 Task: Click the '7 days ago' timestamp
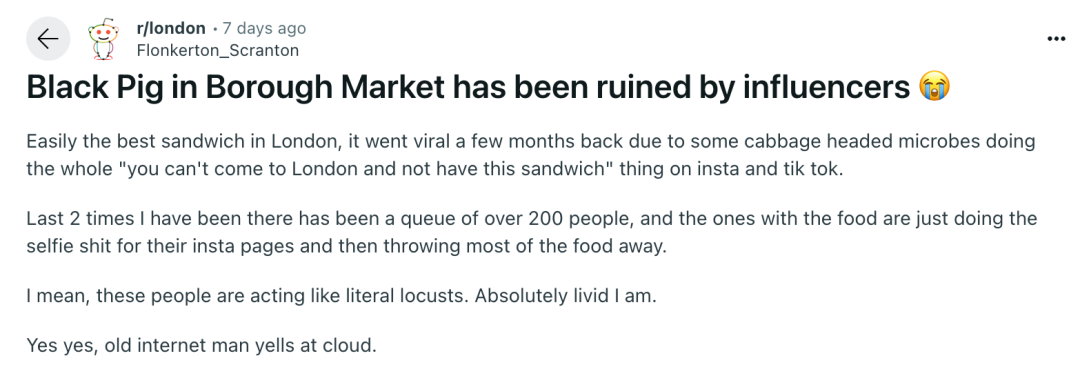264,29
